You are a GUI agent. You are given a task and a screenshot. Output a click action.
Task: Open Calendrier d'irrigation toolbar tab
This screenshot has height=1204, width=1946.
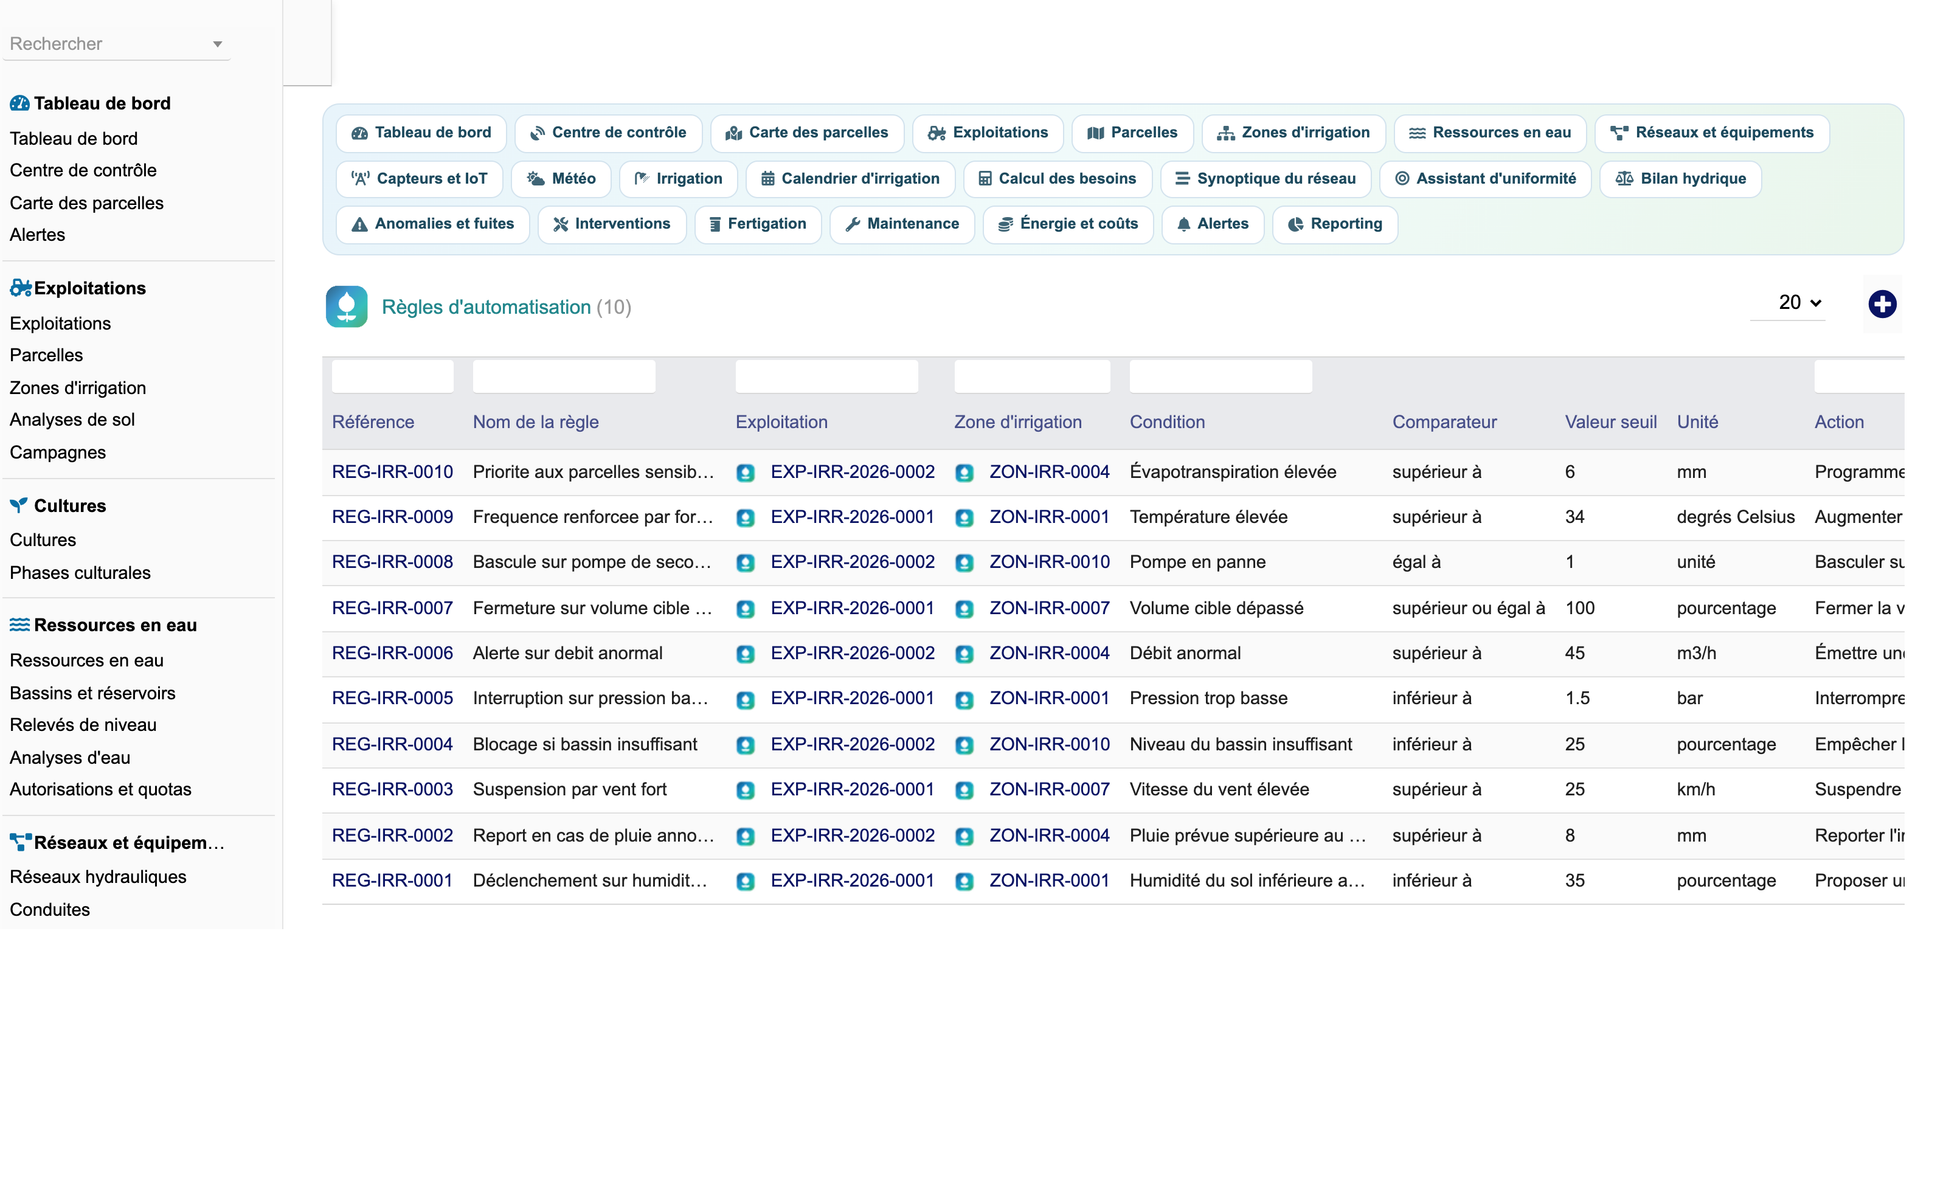pyautogui.click(x=850, y=179)
